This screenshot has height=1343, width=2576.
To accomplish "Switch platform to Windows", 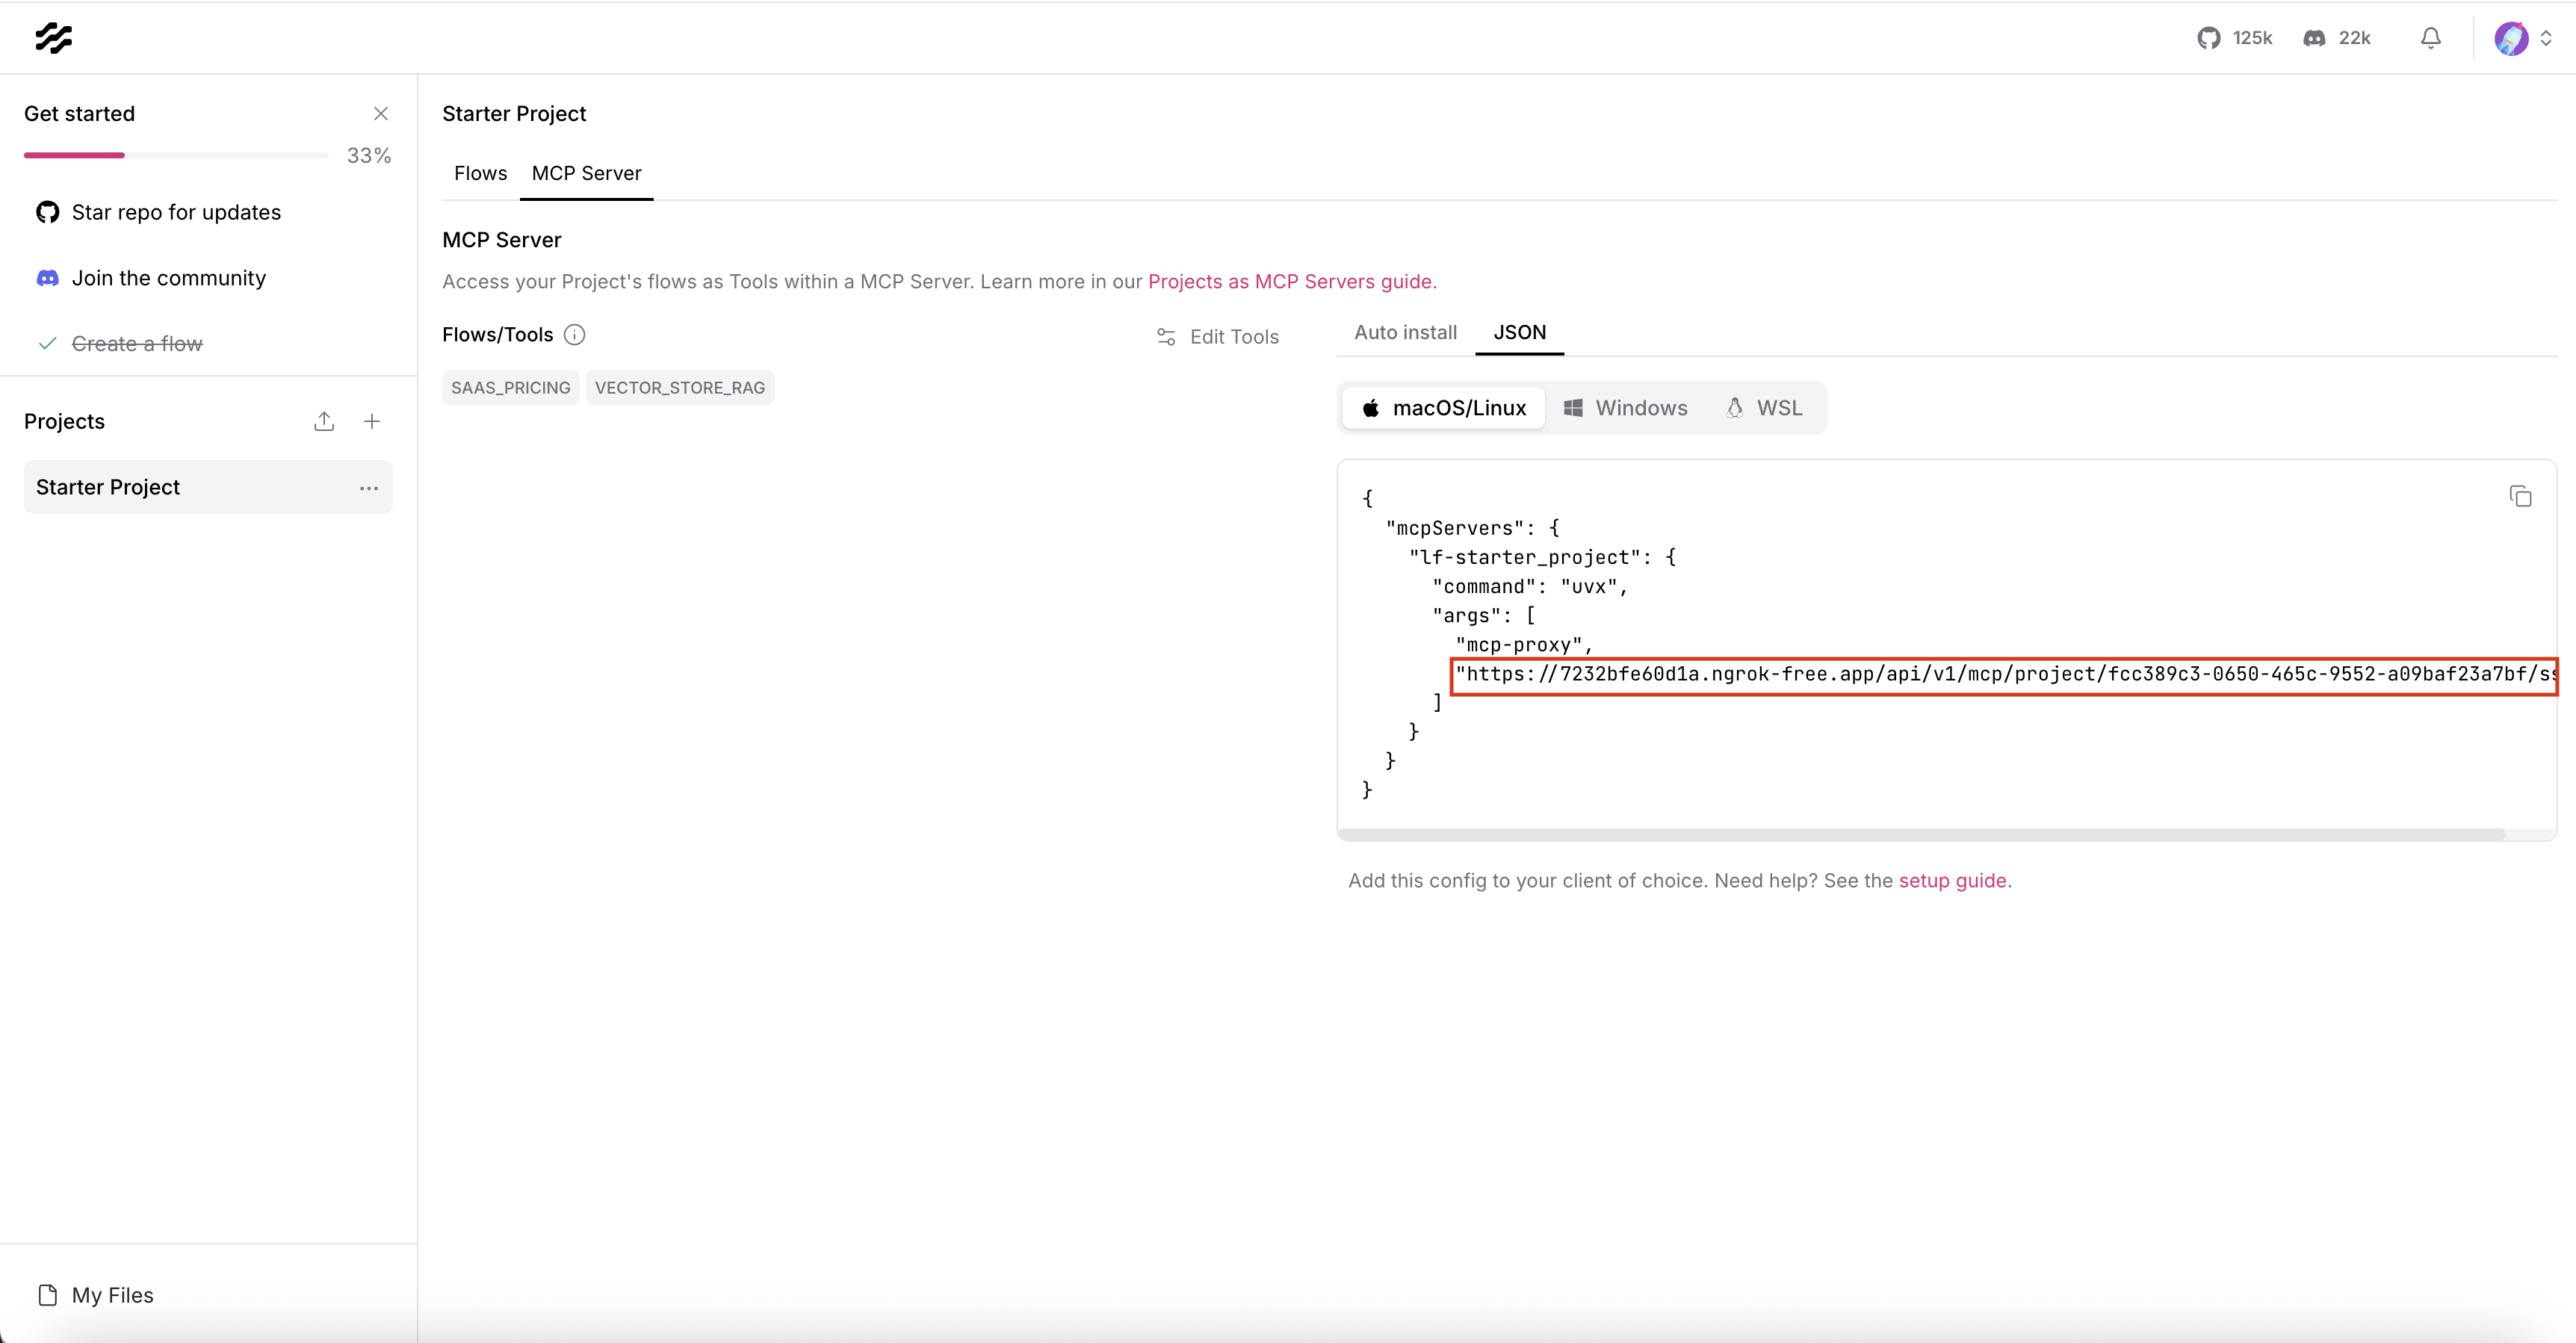I will pos(1625,408).
